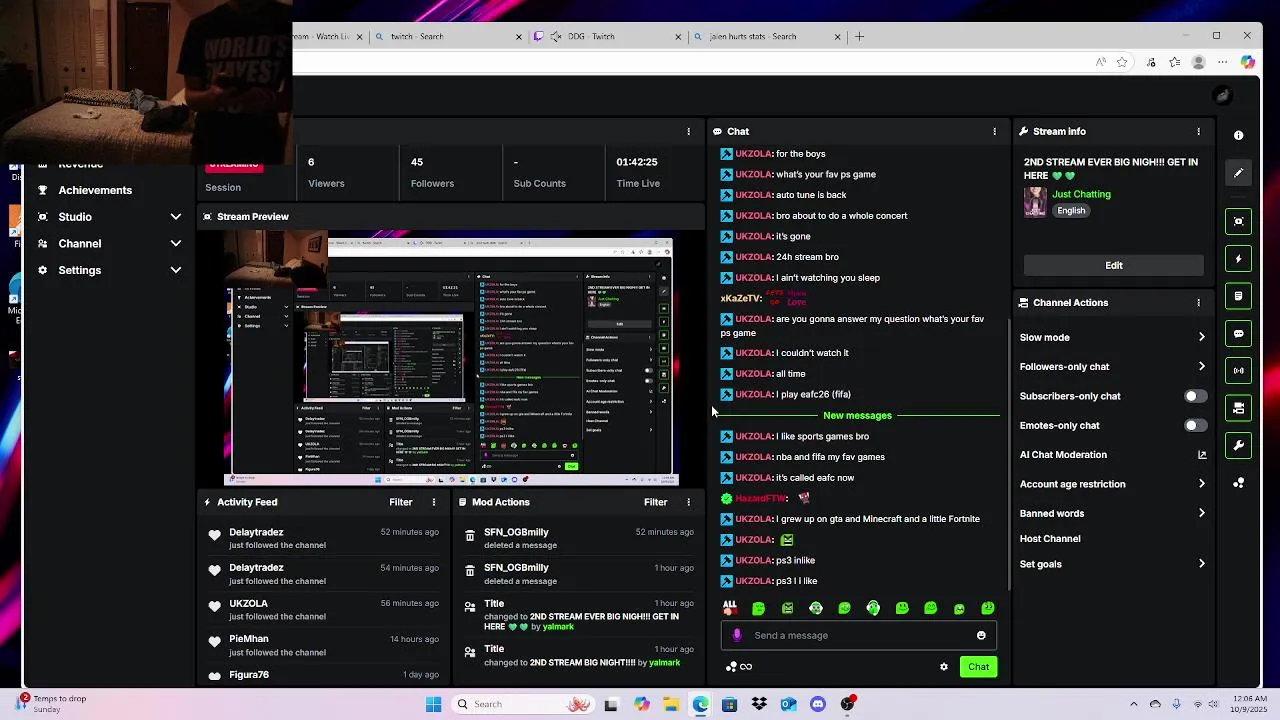
Task: Click the taskbar Search box
Action: 522,704
